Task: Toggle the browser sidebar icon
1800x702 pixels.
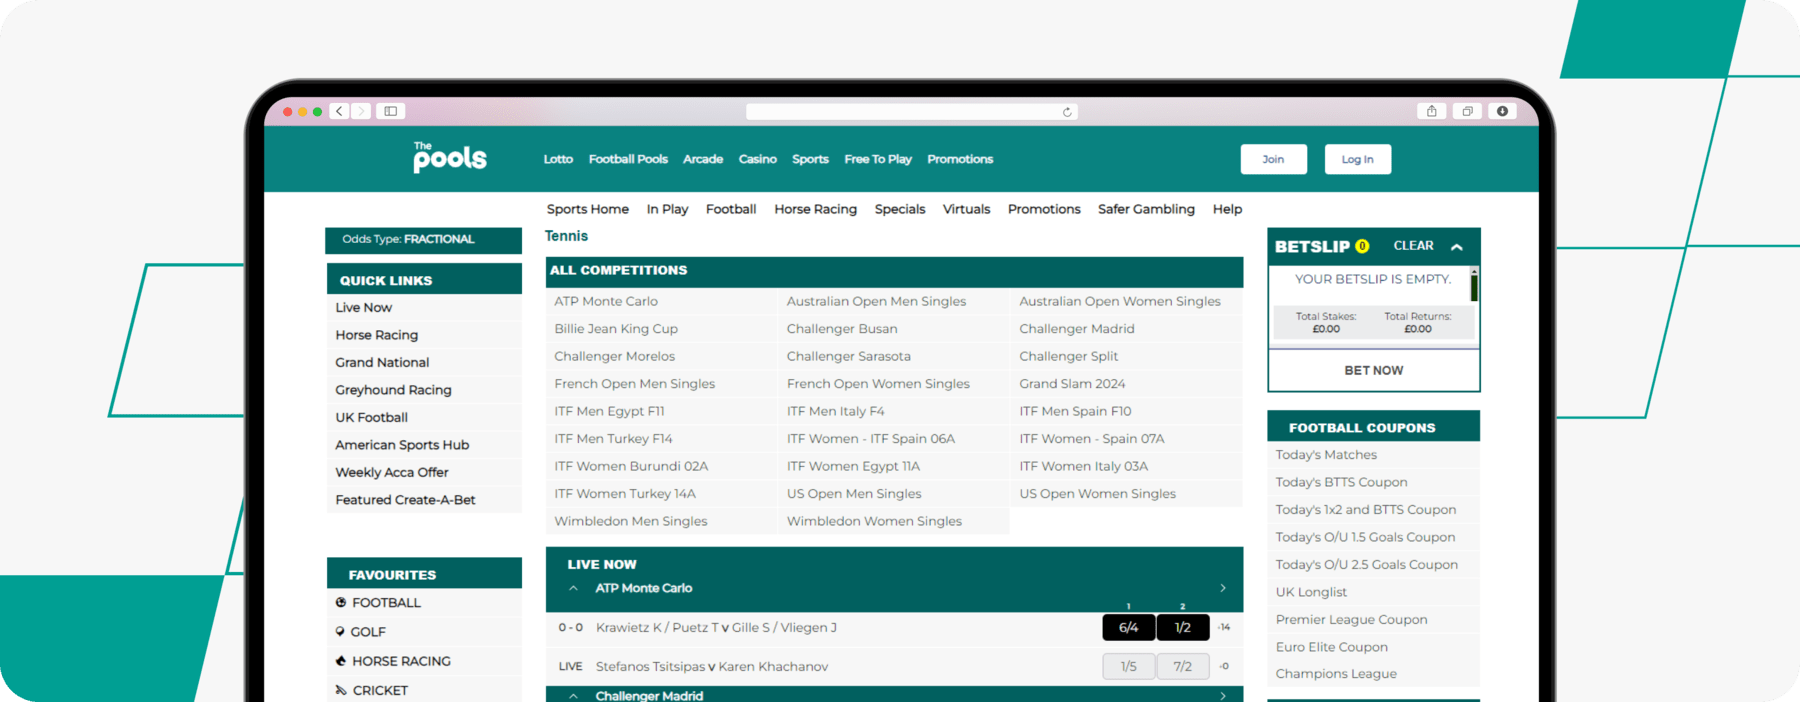Action: point(391,111)
